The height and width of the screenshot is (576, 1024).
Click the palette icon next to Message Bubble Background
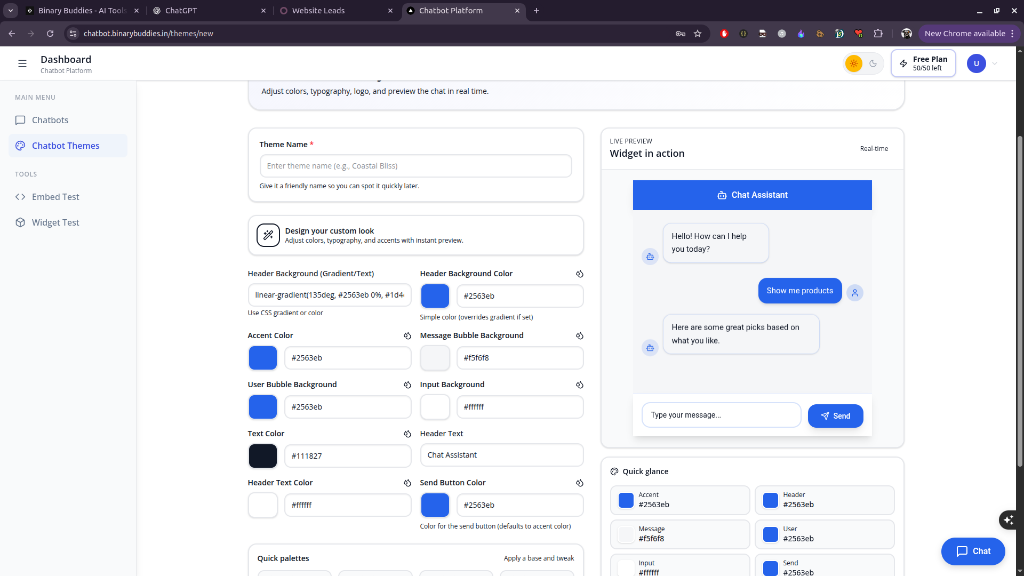pyautogui.click(x=579, y=336)
